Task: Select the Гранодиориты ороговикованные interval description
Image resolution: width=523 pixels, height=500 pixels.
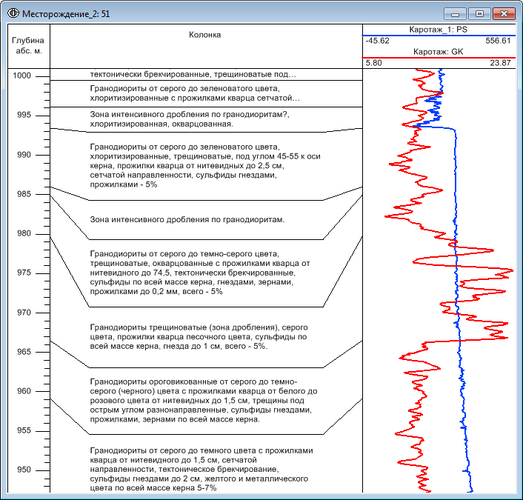Action: 203,400
